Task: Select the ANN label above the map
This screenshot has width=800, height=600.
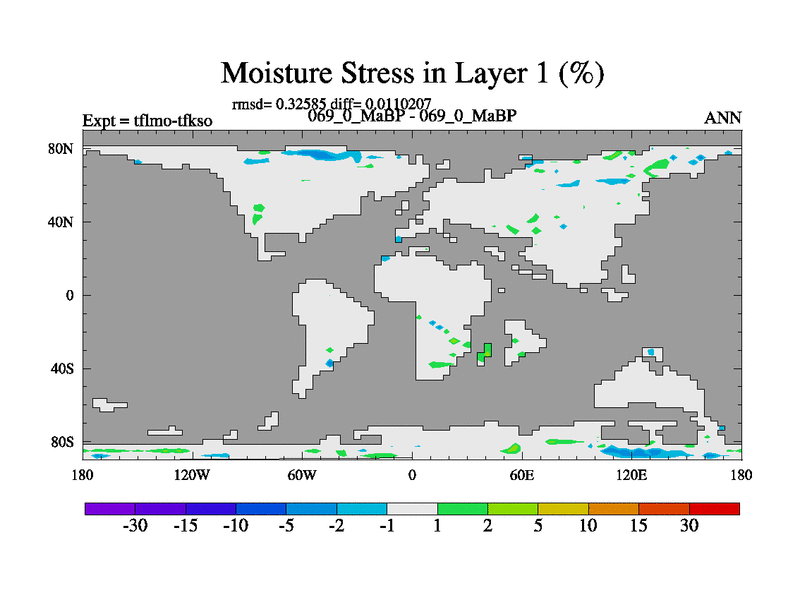Action: click(723, 118)
